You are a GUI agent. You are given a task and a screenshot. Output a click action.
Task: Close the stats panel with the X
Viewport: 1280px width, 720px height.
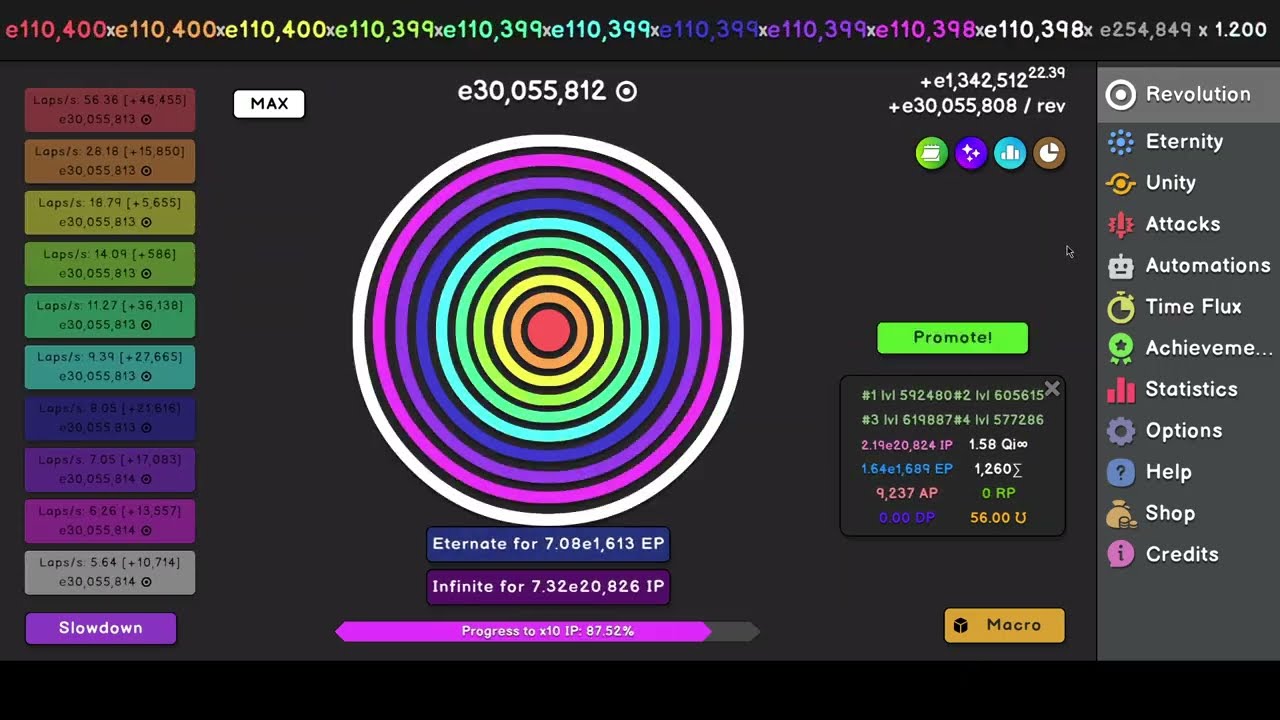(x=1052, y=389)
